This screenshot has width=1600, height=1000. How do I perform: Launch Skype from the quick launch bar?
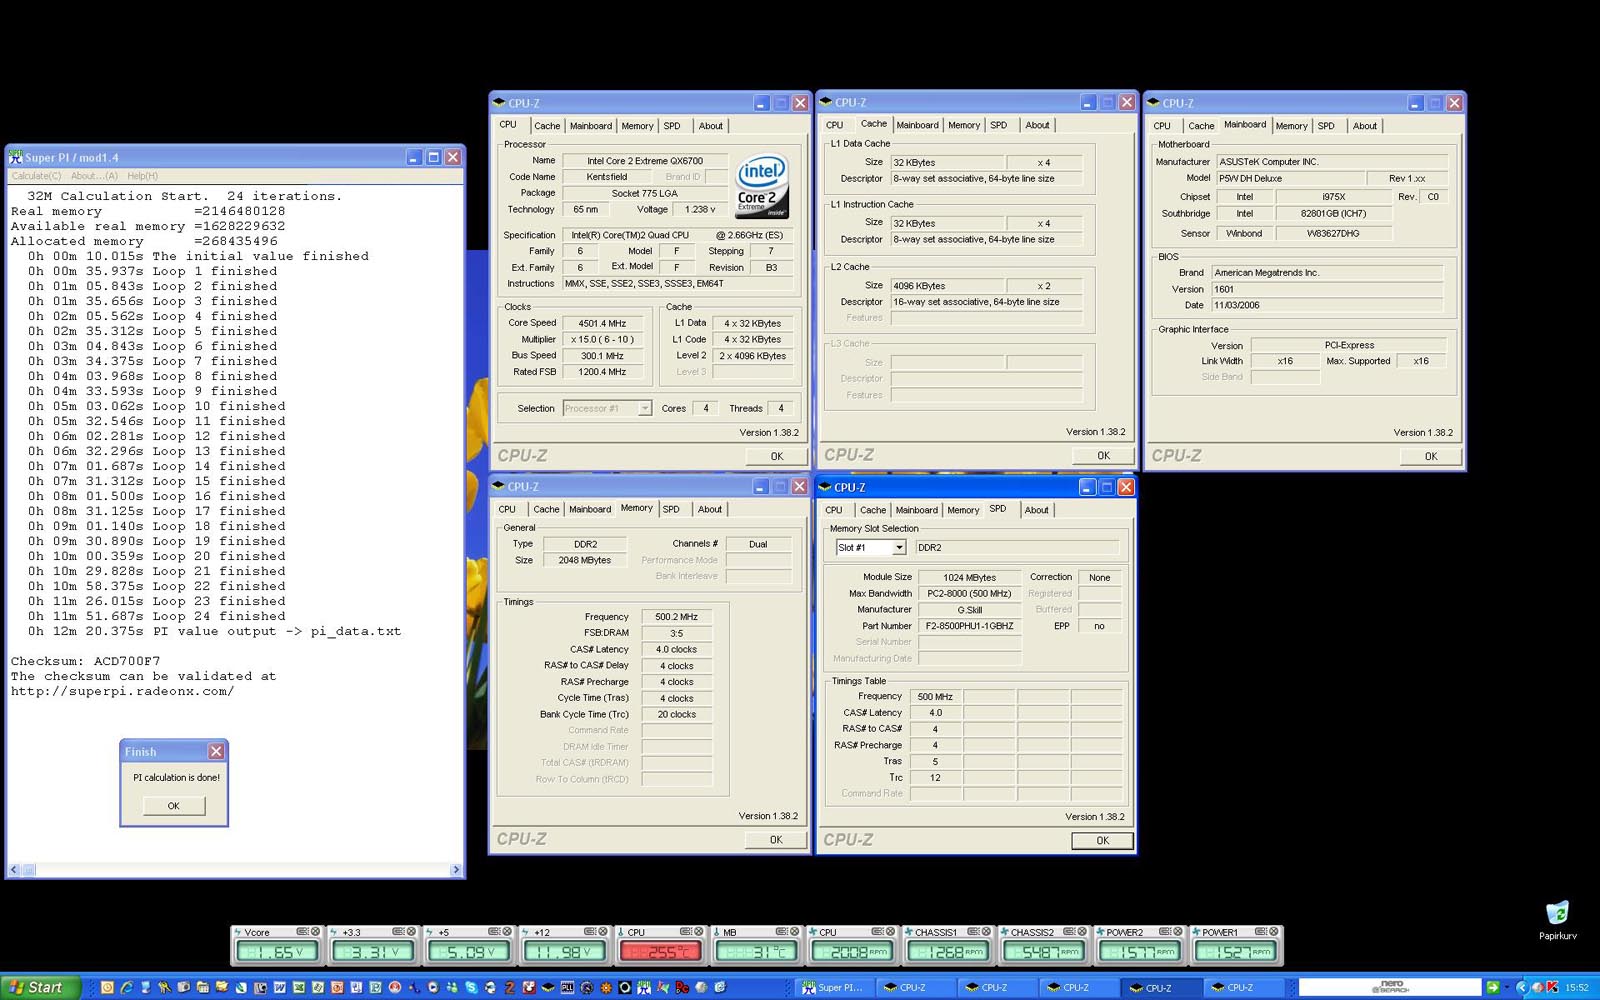[x=471, y=987]
